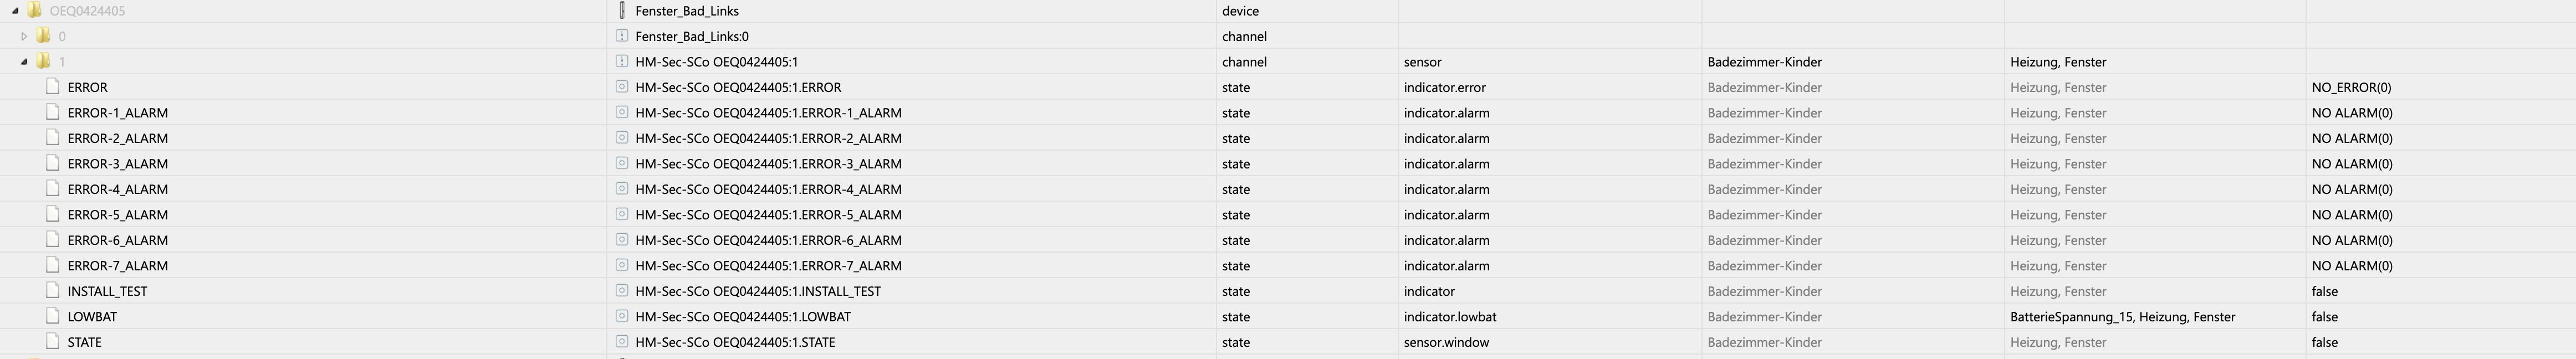Click the NO_ERROR(0) value of ERROR state
This screenshot has width=2576, height=359.
pyautogui.click(x=2351, y=87)
